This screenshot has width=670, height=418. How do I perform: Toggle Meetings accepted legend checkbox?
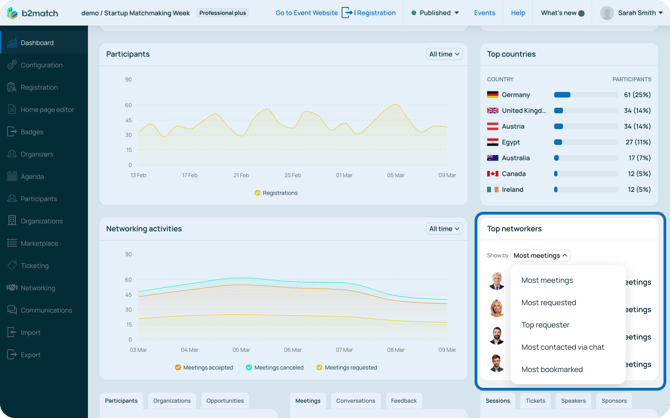178,367
